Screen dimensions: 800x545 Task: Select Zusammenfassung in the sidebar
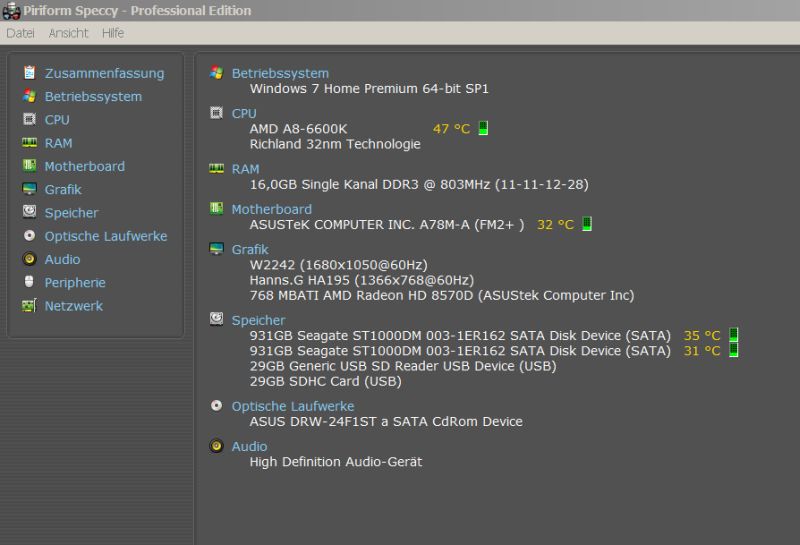105,73
